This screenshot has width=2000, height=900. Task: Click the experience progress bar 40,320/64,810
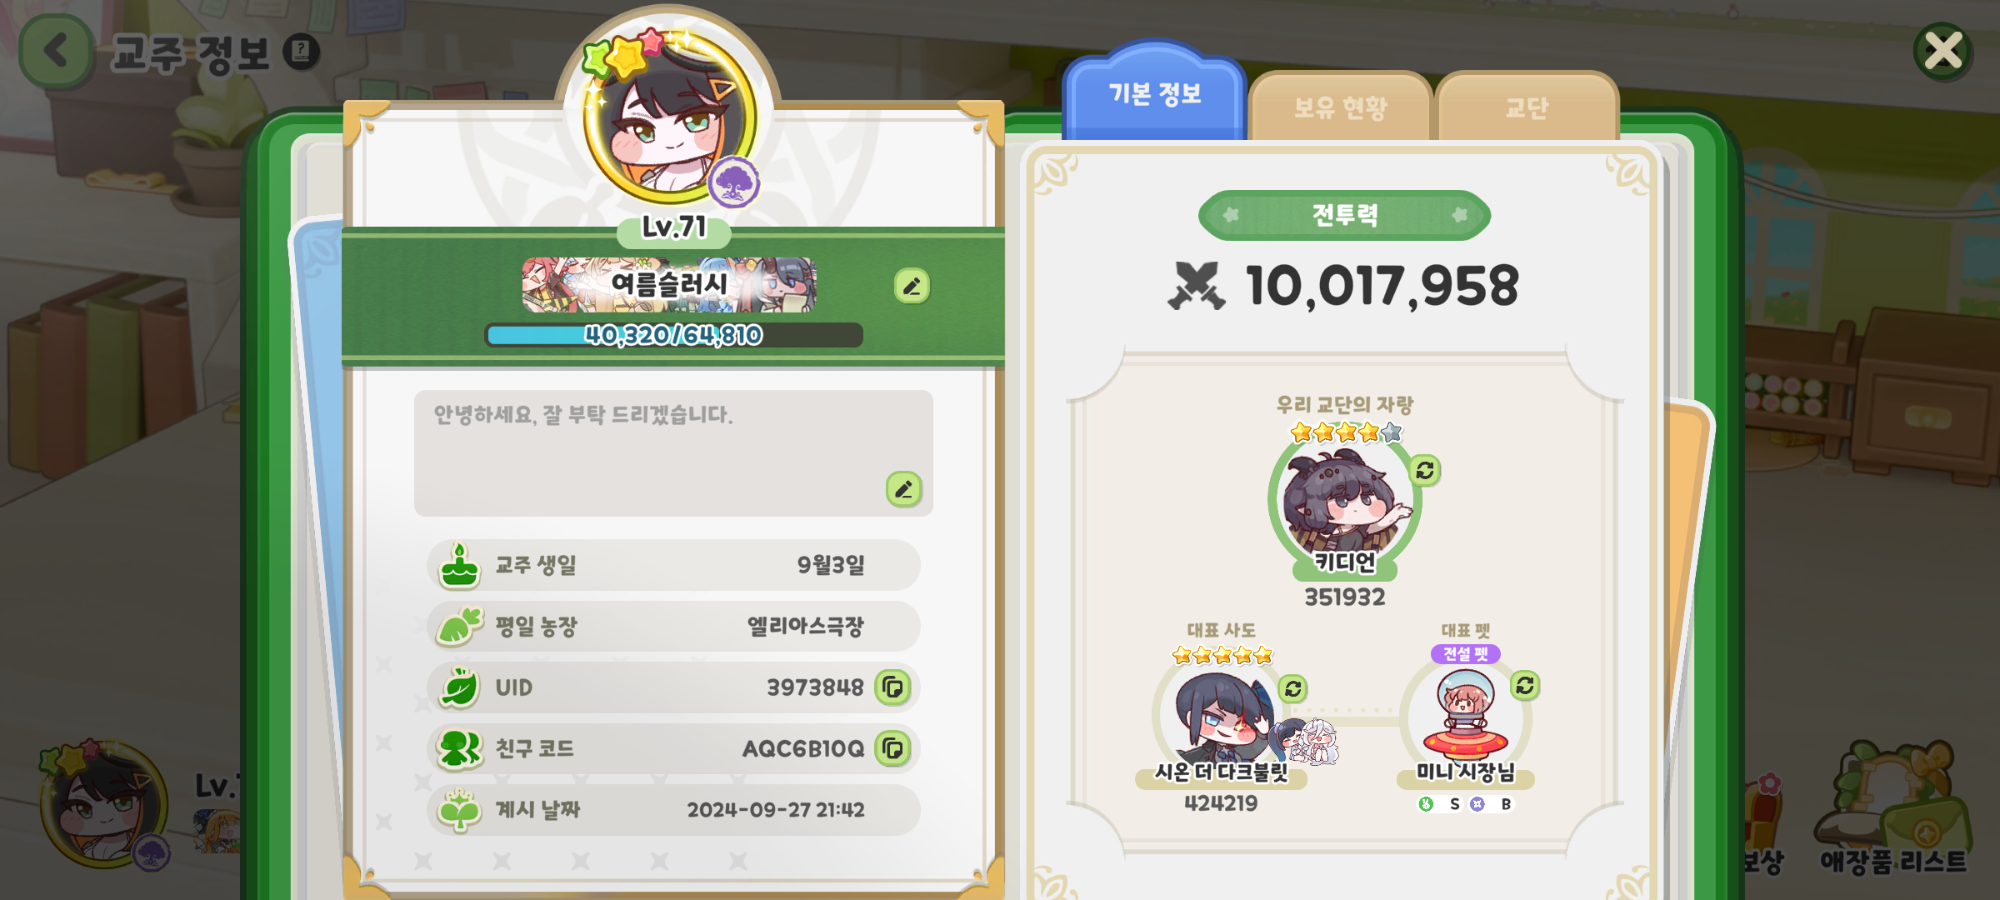click(x=674, y=335)
